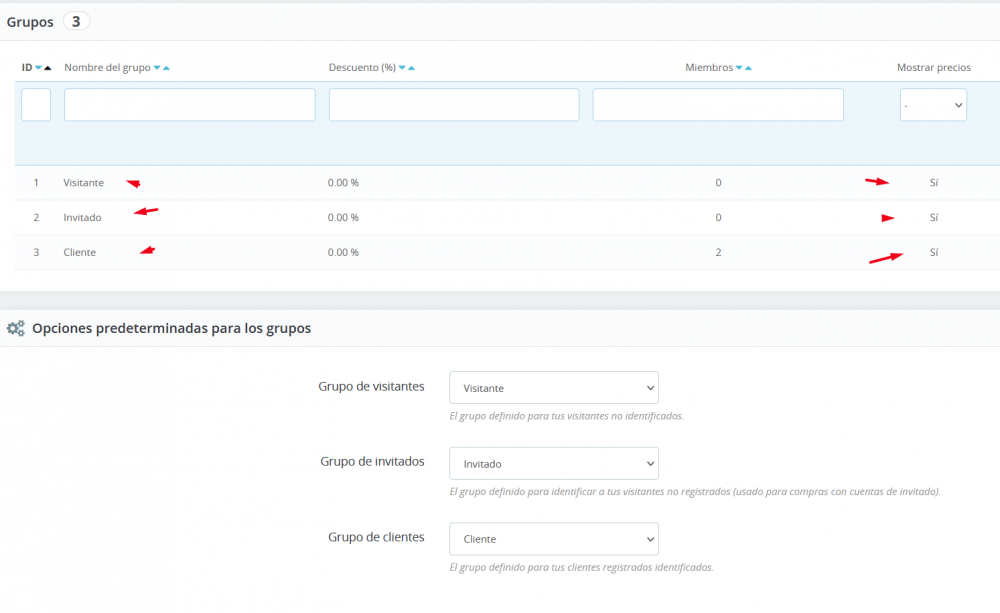This screenshot has width=1000, height=613.
Task: Click Opciones predeterminadas para los grupos heading
Action: 172,329
